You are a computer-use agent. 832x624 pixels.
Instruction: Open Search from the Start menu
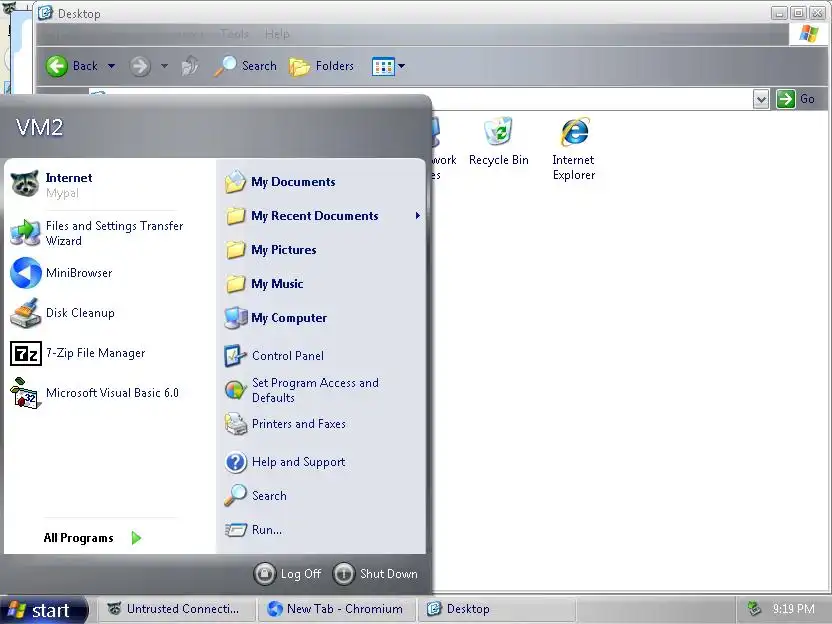pos(322,496)
